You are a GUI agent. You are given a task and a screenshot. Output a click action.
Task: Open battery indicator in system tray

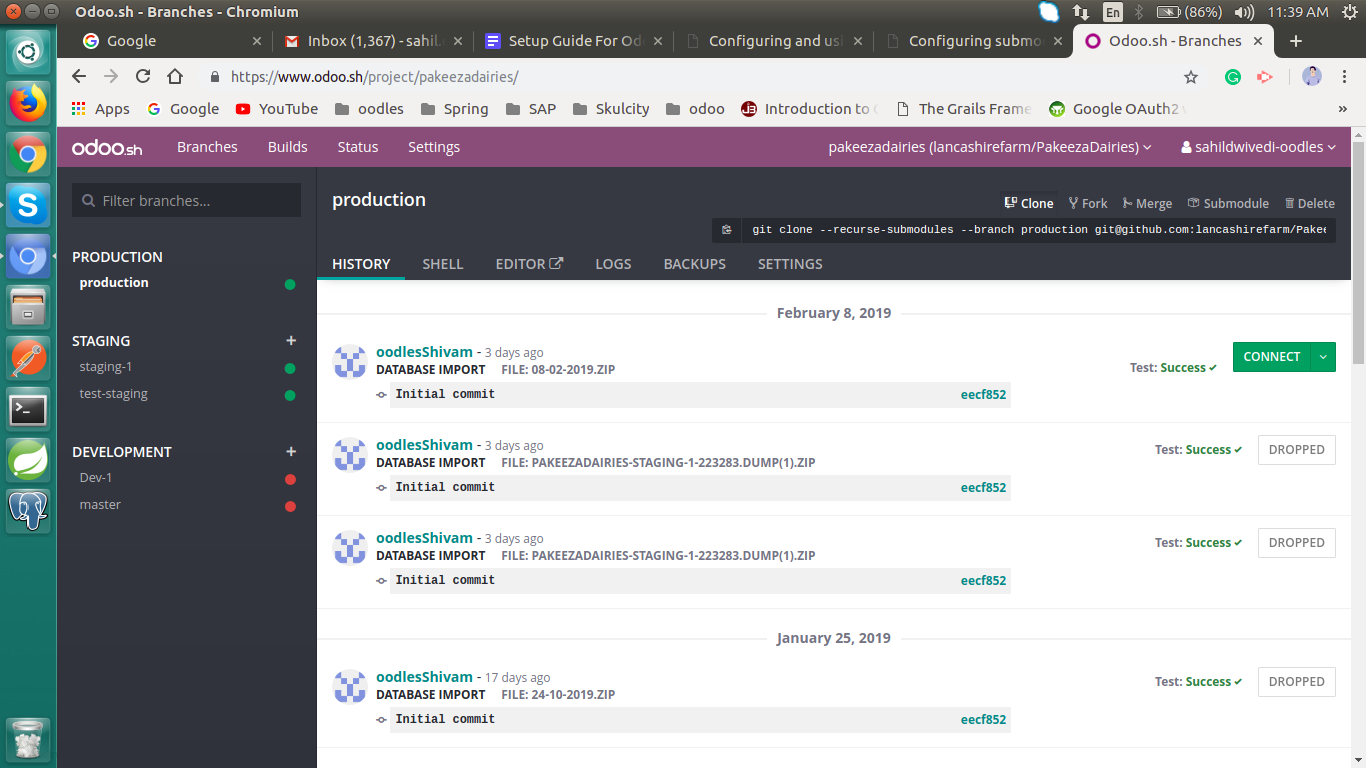coord(1189,12)
